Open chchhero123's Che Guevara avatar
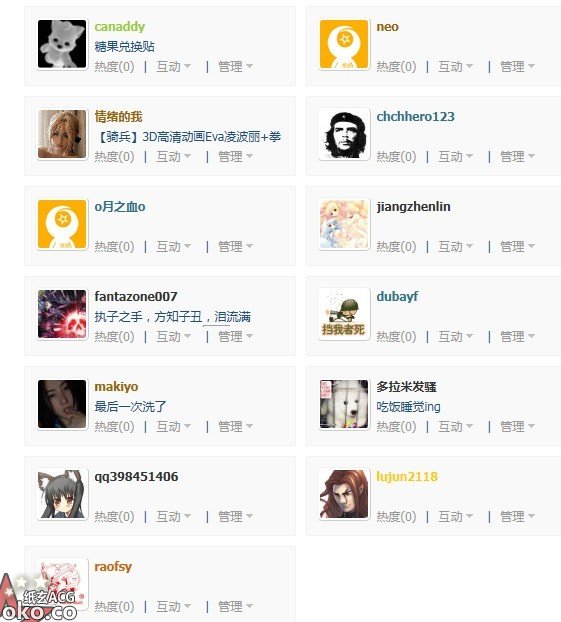The height and width of the screenshot is (622, 561). tap(344, 134)
